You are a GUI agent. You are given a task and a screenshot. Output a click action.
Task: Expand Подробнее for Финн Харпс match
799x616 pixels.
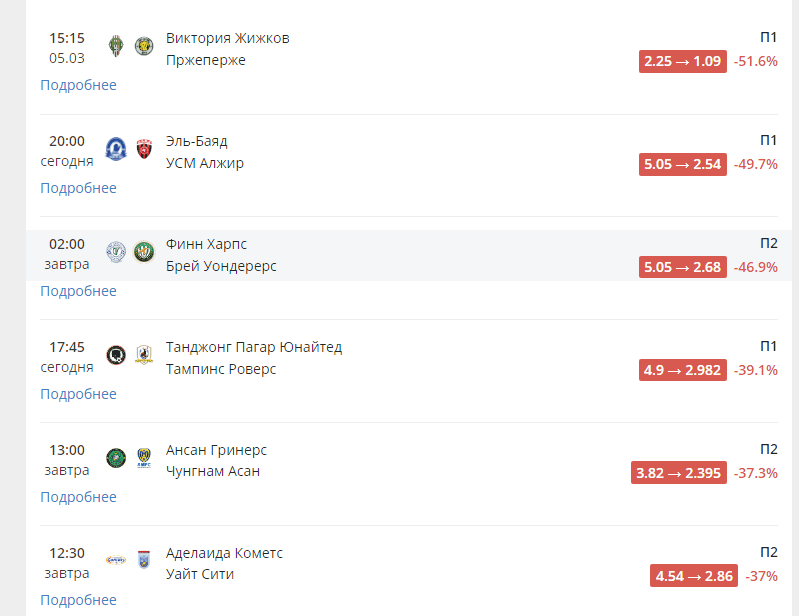(x=78, y=291)
